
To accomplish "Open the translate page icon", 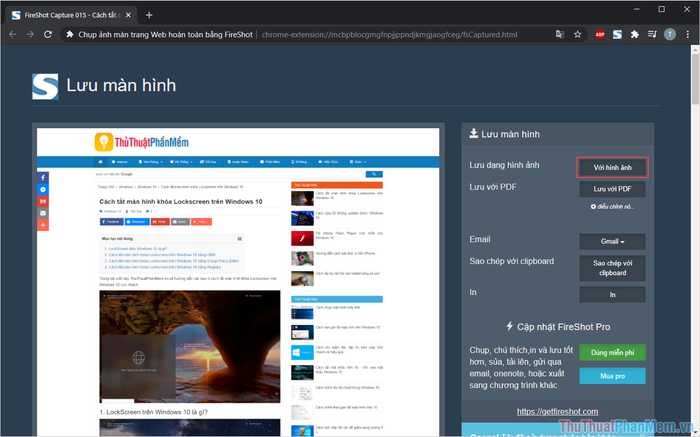I will click(x=559, y=34).
